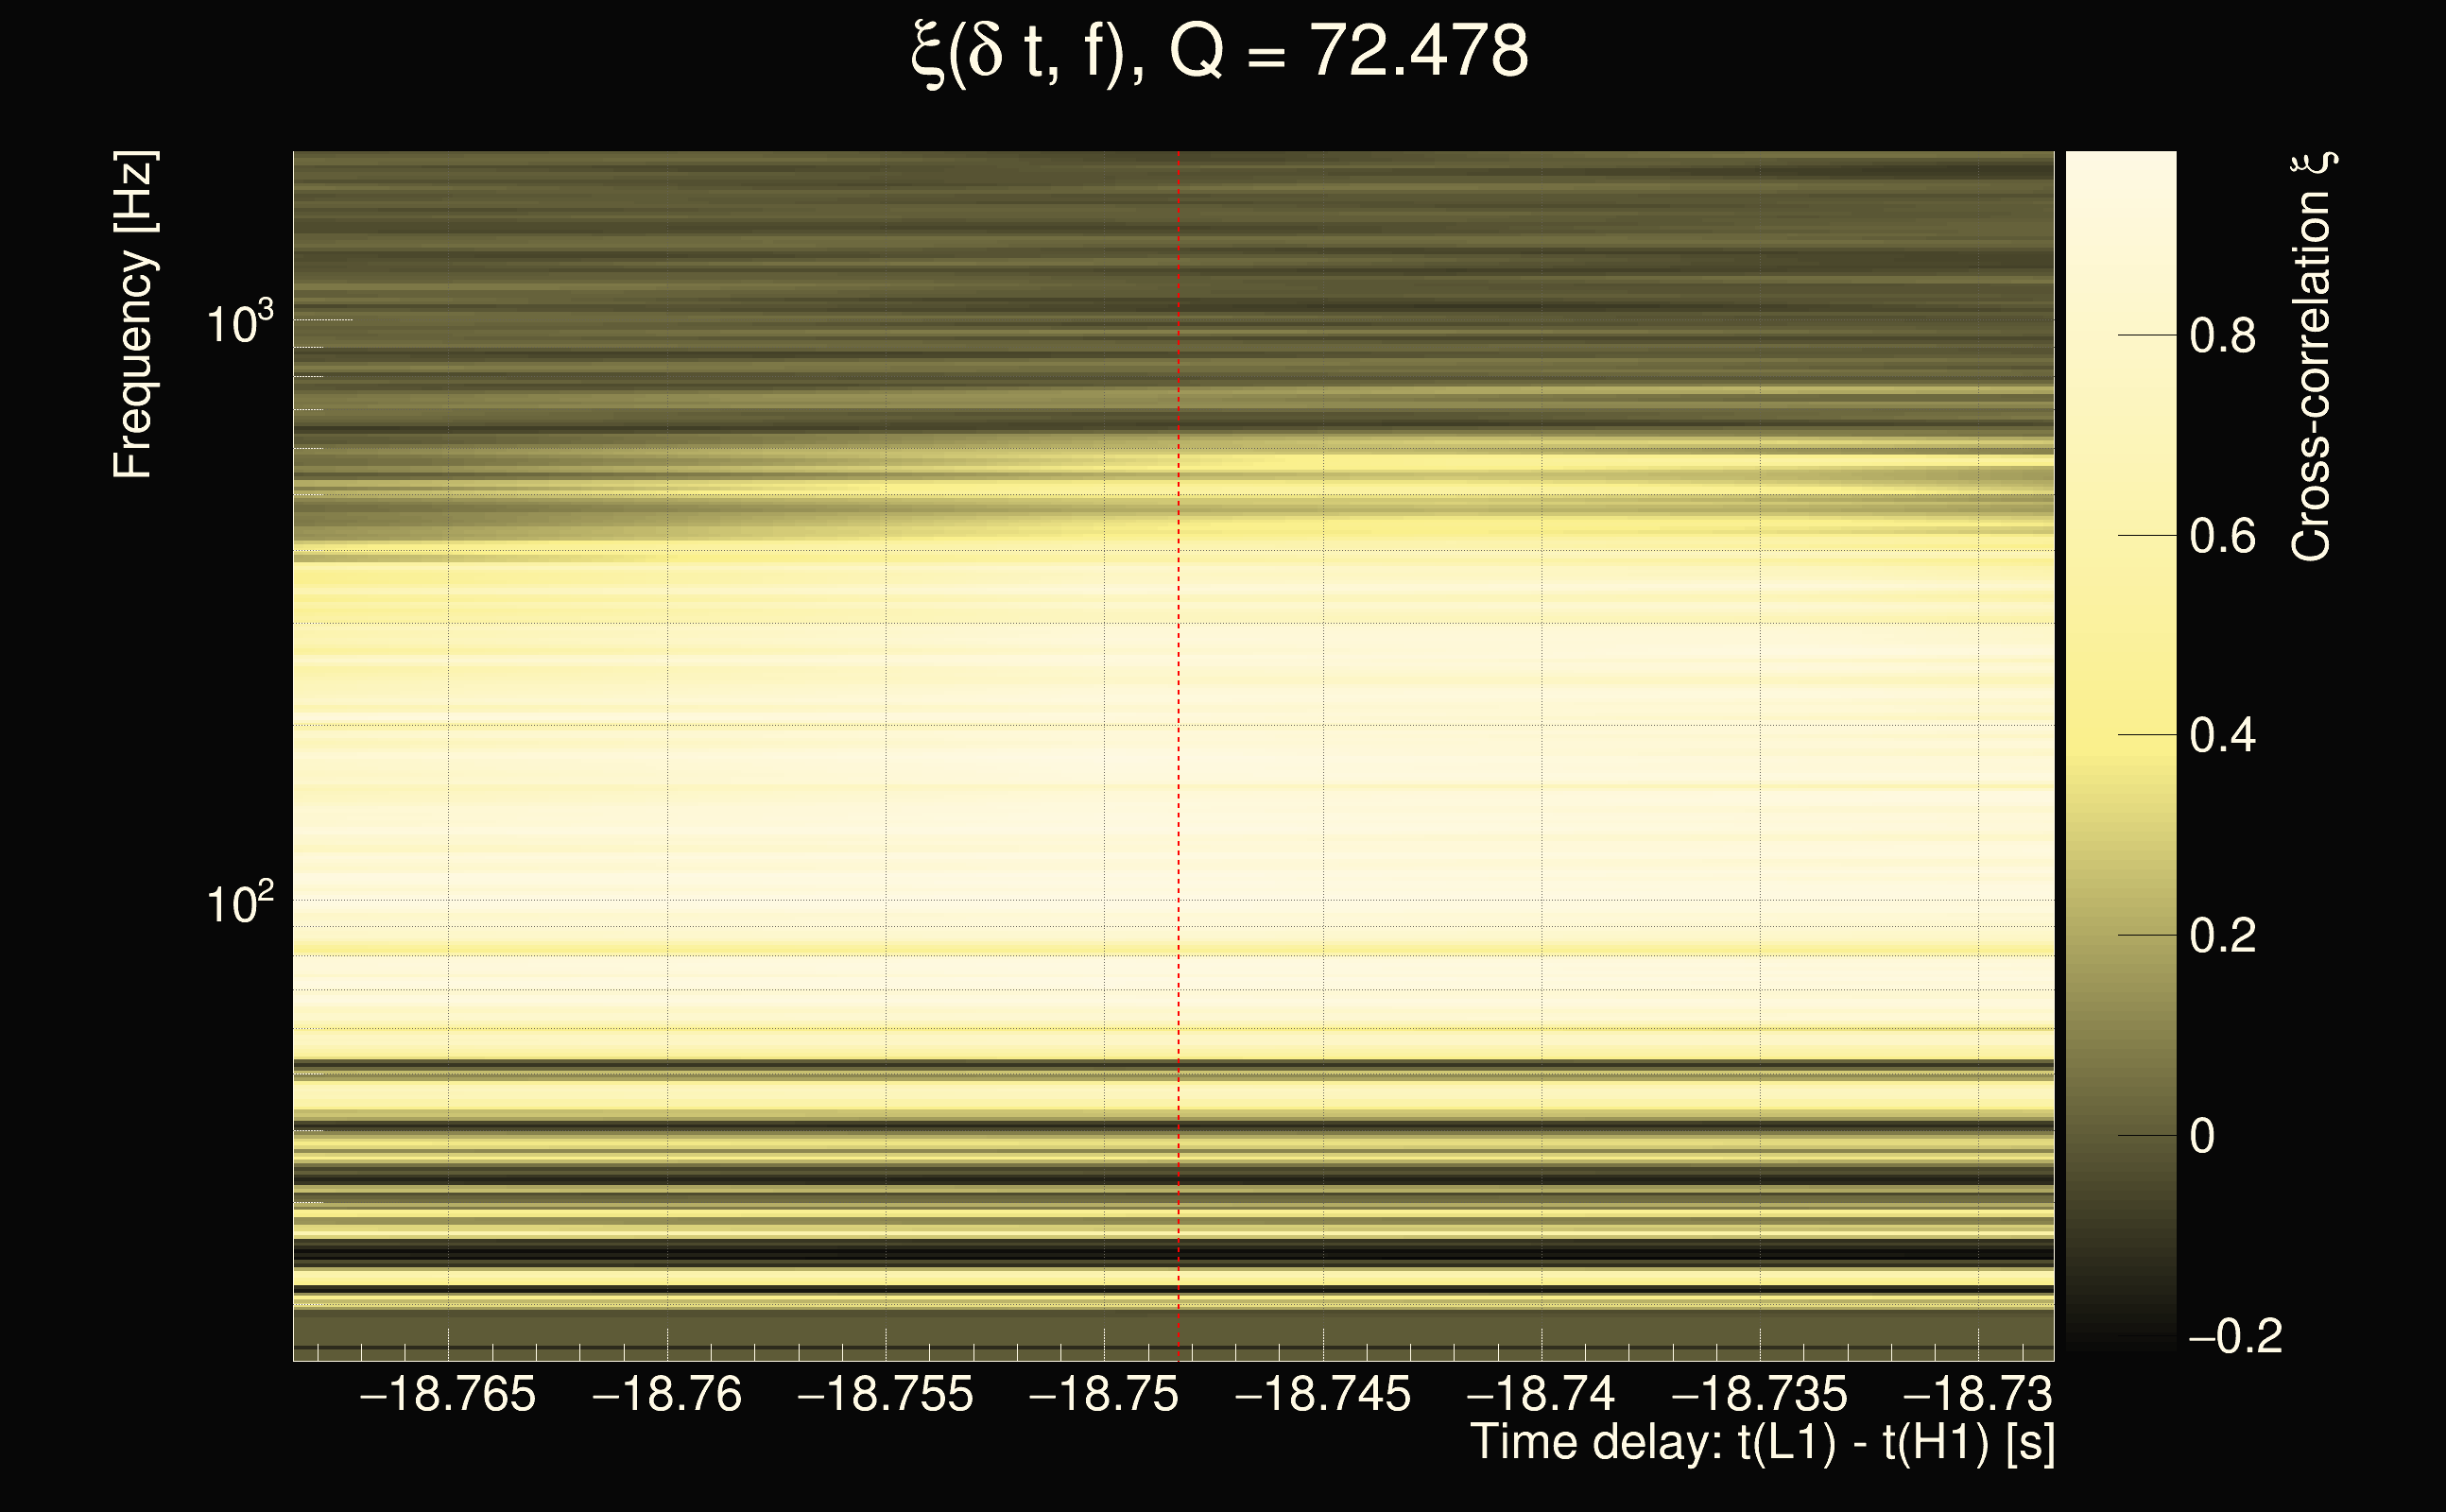This screenshot has width=2446, height=1512.
Task: Click the Cross-correlation ξ colorbar label
Action: click(2312, 357)
